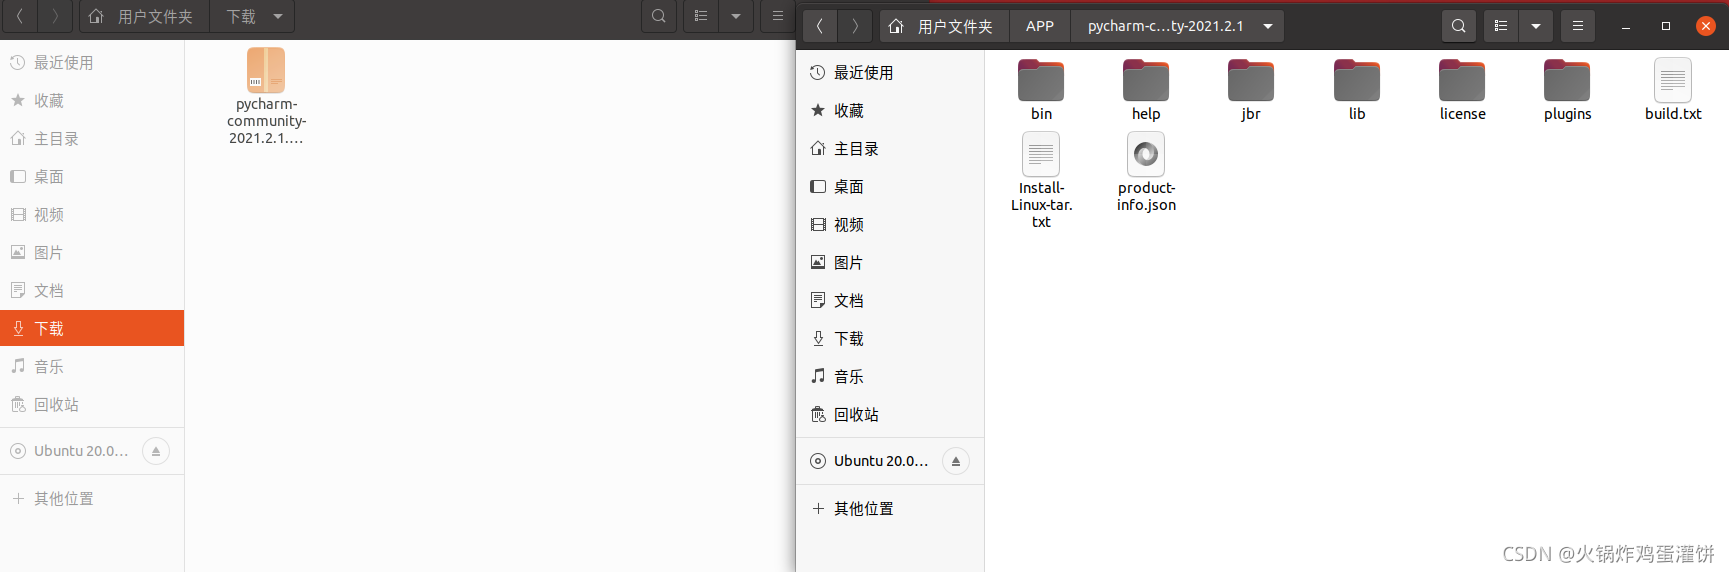Open 文档 in front window sidebar
The width and height of the screenshot is (1729, 572).
(890, 300)
